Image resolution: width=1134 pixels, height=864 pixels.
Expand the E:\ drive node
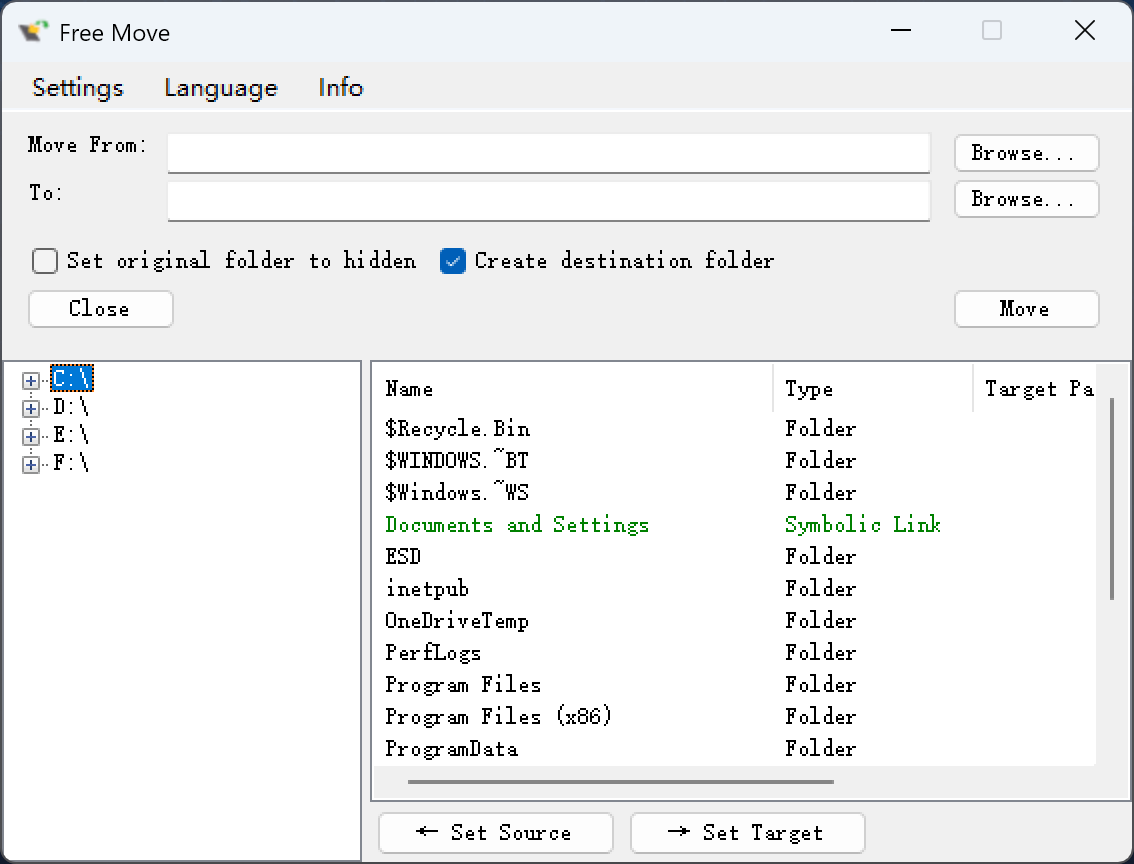(31, 436)
